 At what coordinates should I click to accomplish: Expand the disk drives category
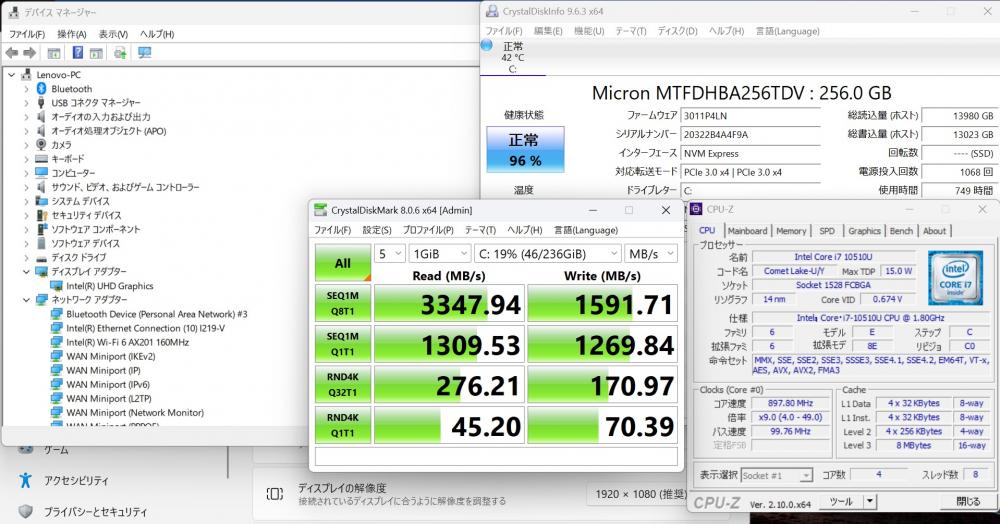[x=26, y=258]
